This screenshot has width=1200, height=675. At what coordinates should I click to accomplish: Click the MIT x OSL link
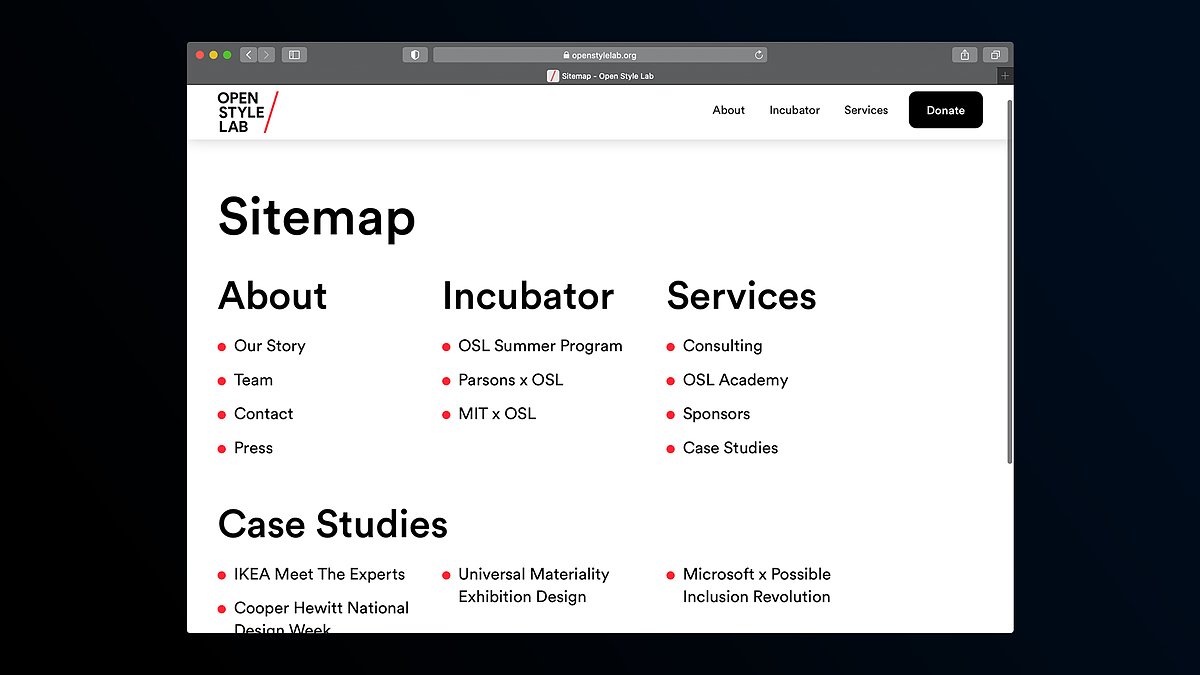tap(496, 413)
